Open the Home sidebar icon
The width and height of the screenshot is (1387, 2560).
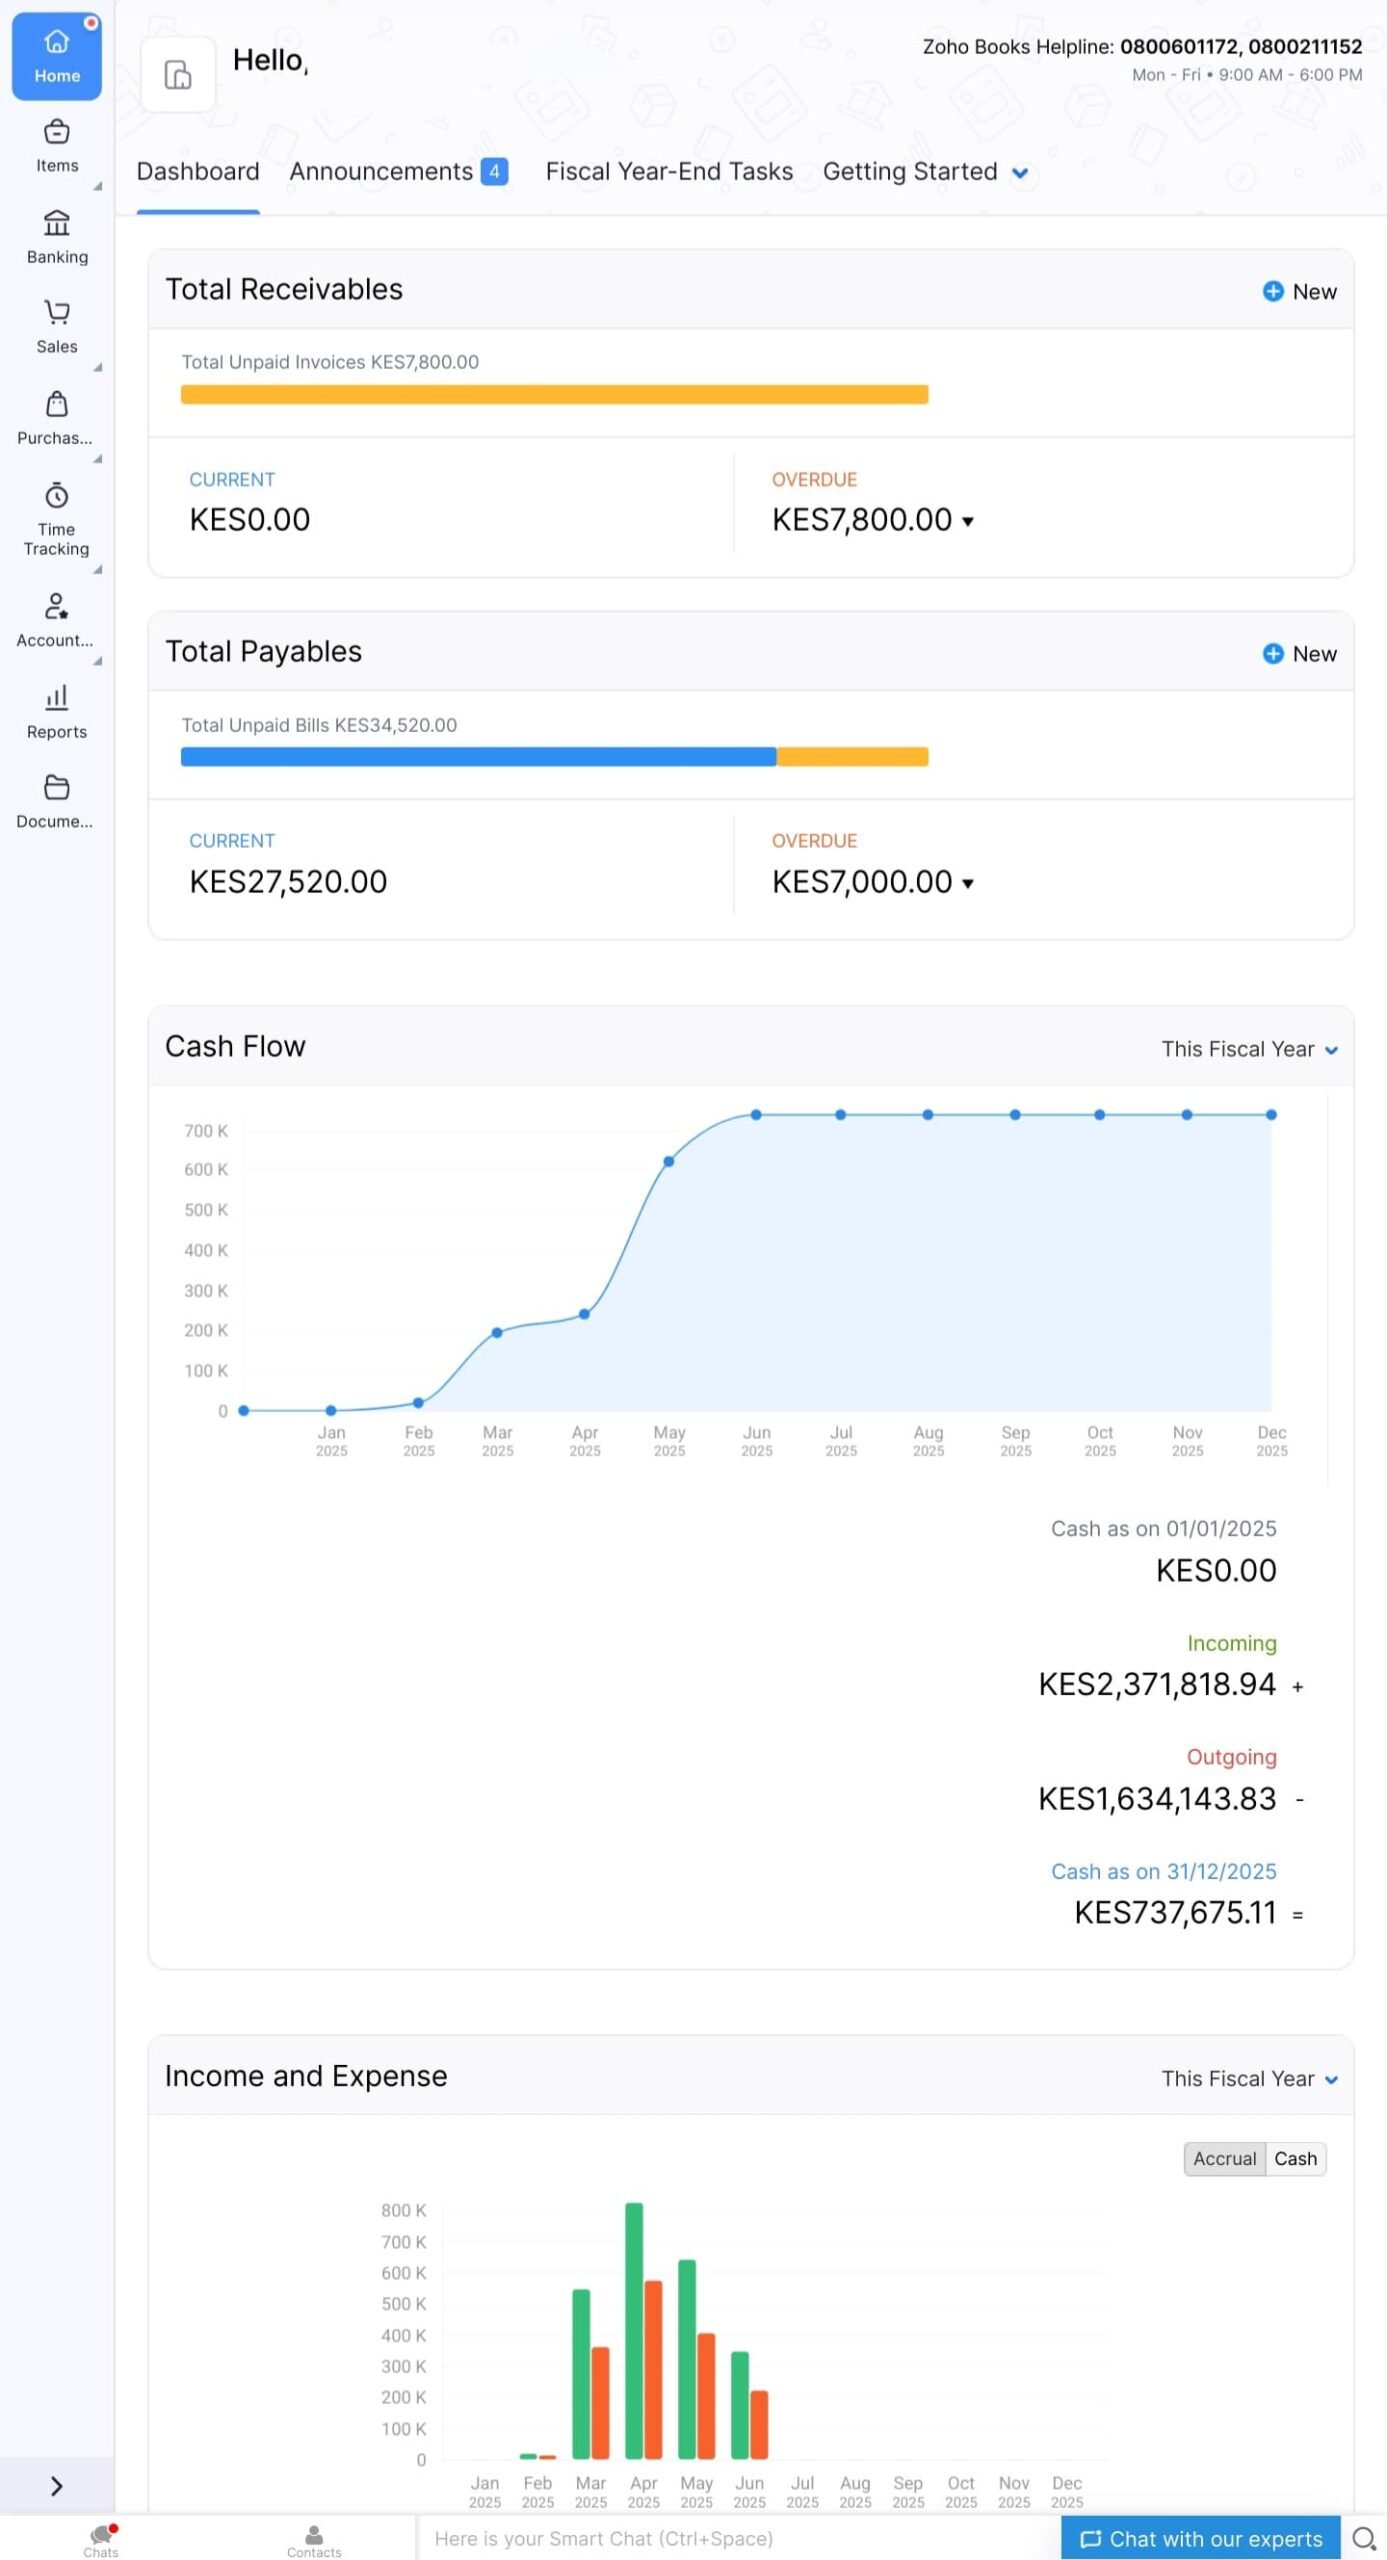[56, 56]
